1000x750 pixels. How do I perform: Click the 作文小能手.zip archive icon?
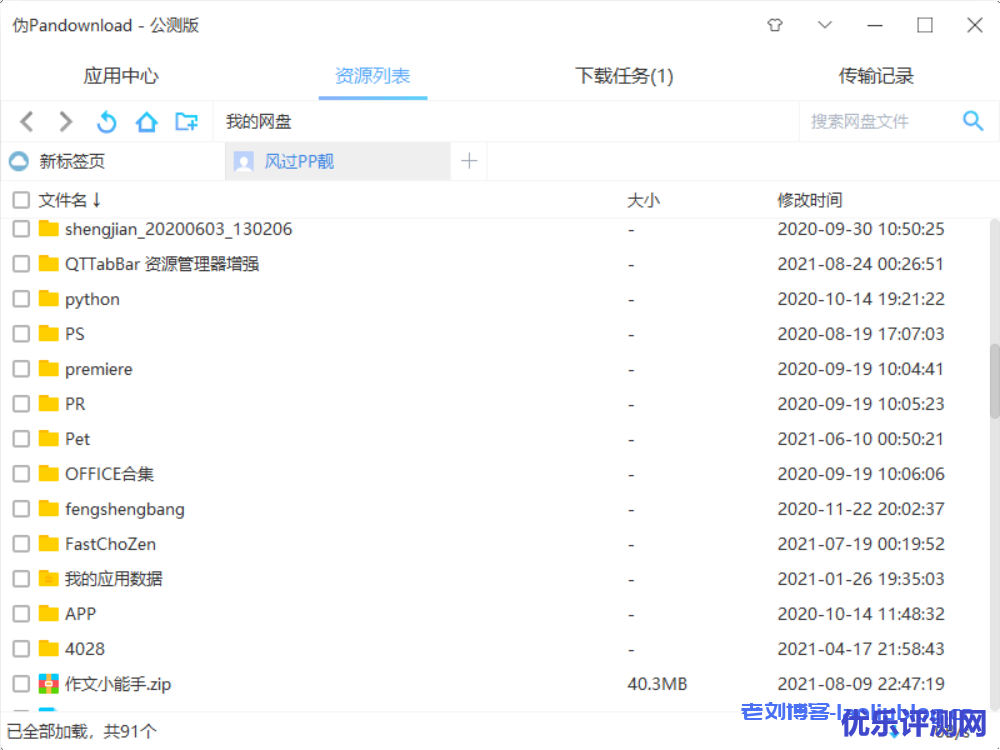[x=48, y=684]
